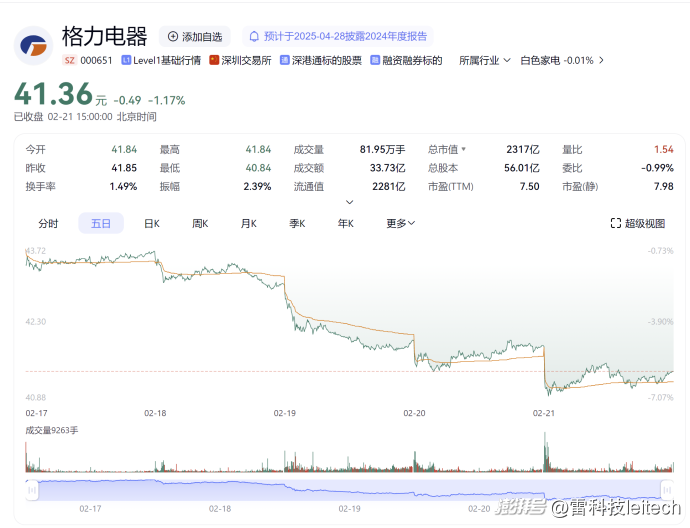Viewport: 690px width, 528px height.
Task: Click the Level1基础行情 badge icon
Action: [126, 60]
